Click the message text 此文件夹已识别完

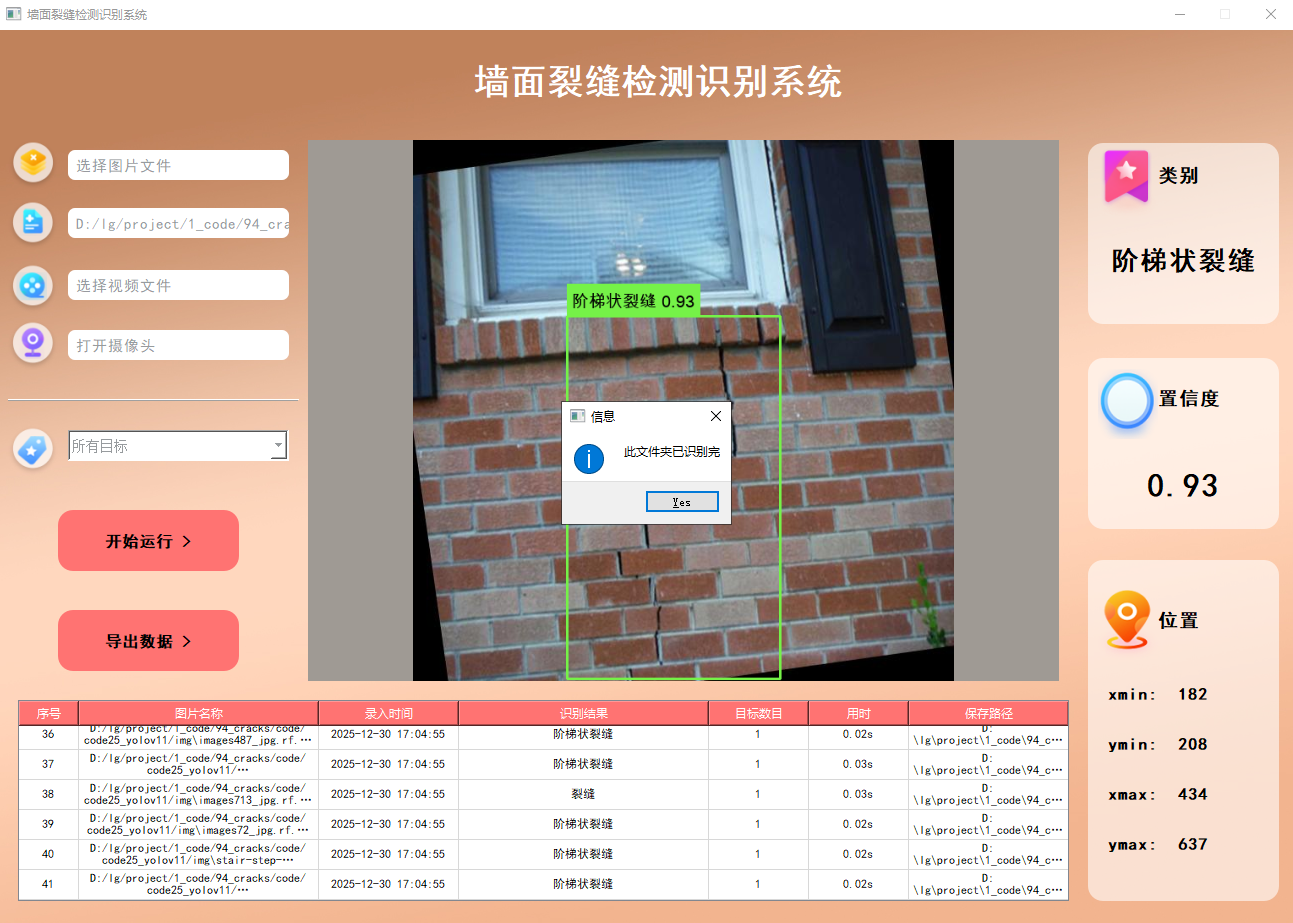point(672,452)
